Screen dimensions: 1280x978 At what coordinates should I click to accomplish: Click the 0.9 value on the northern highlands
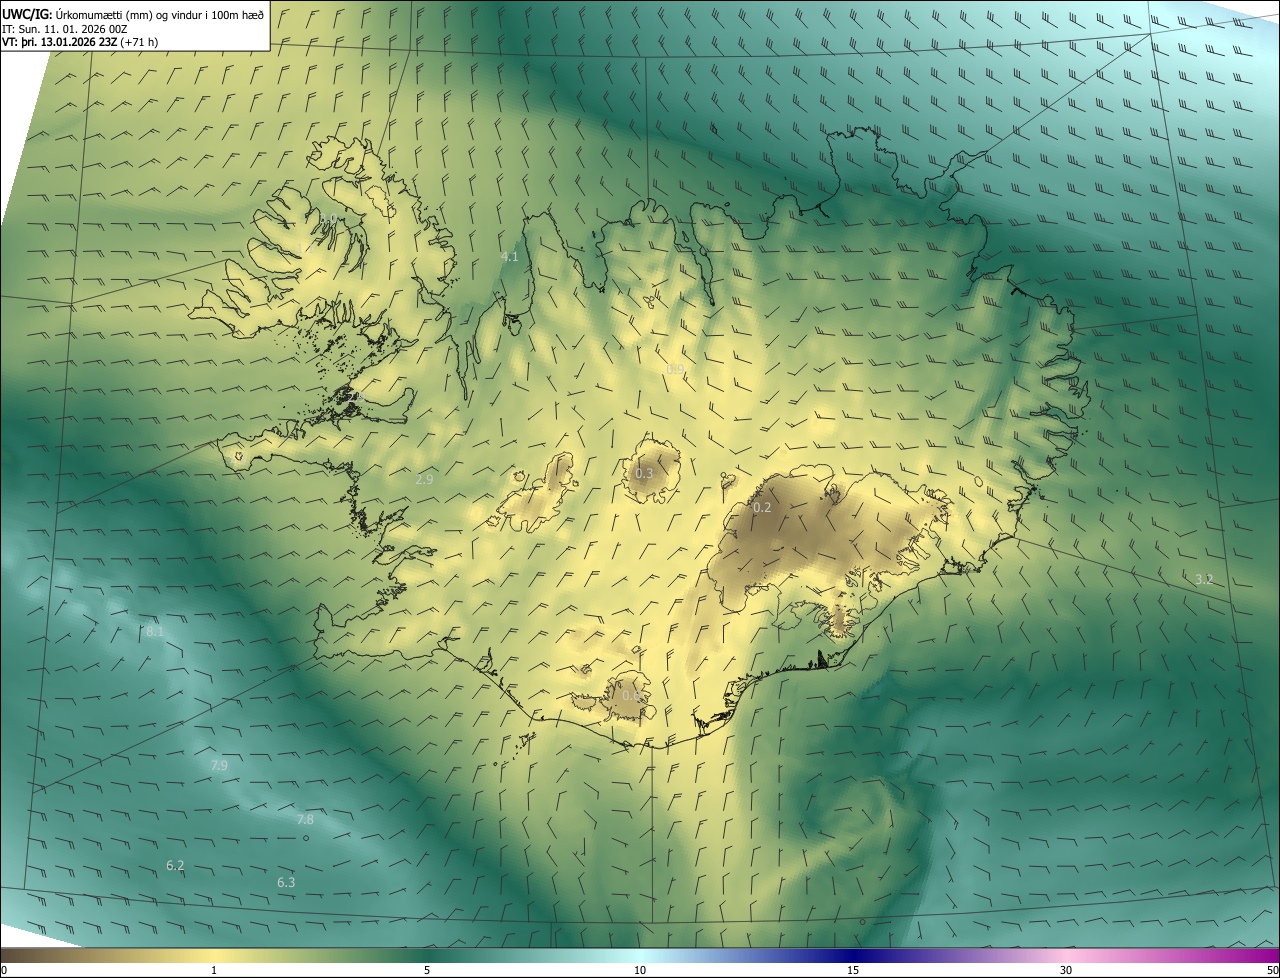coord(676,369)
